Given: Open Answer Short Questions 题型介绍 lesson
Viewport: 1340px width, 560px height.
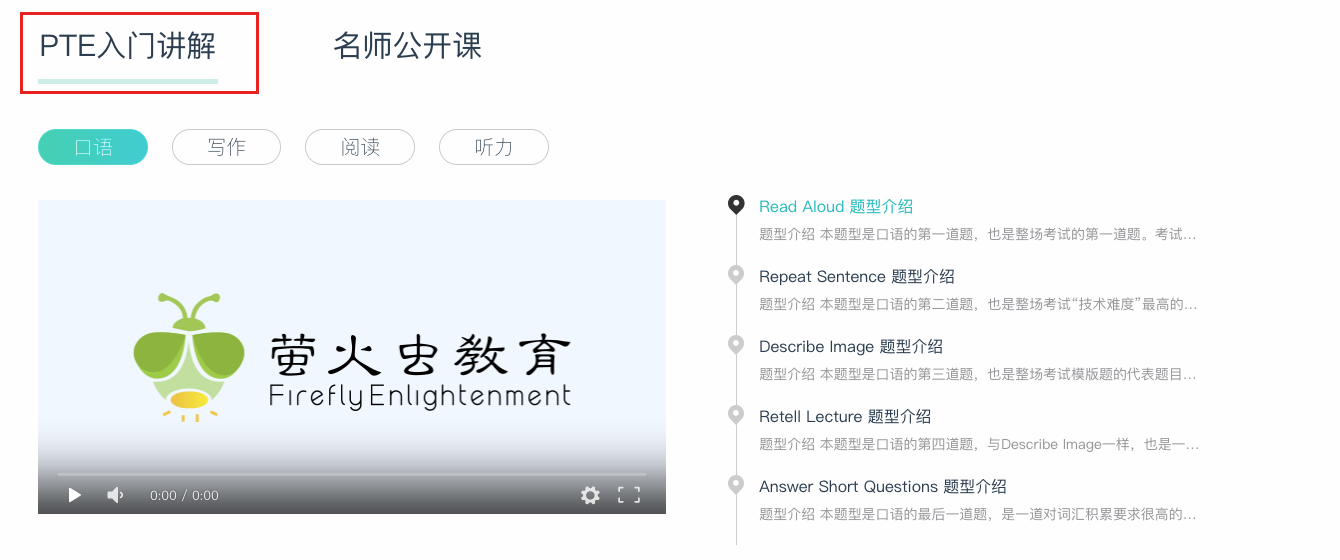Looking at the screenshot, I should coord(883,487).
